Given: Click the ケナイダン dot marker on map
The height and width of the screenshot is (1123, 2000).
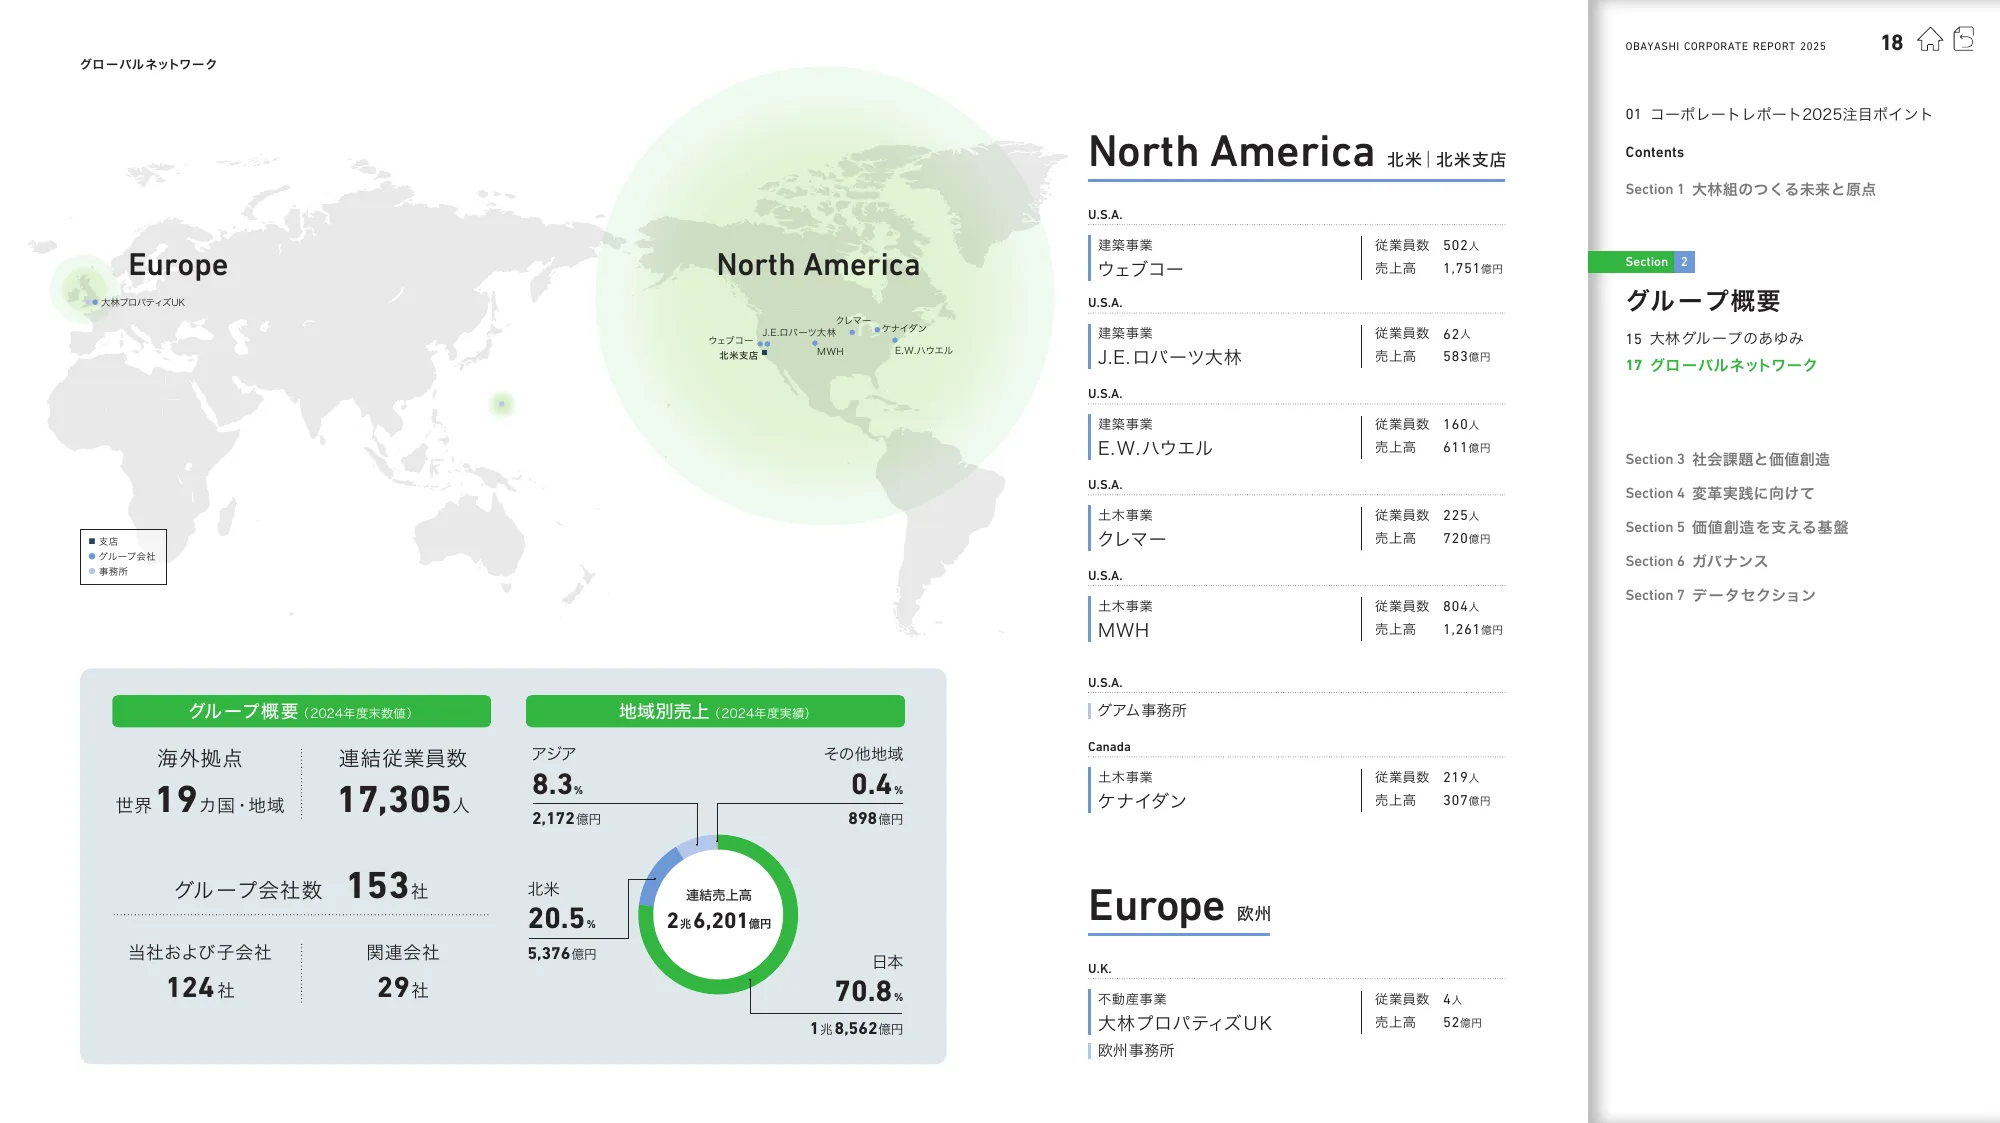Looking at the screenshot, I should click(877, 329).
